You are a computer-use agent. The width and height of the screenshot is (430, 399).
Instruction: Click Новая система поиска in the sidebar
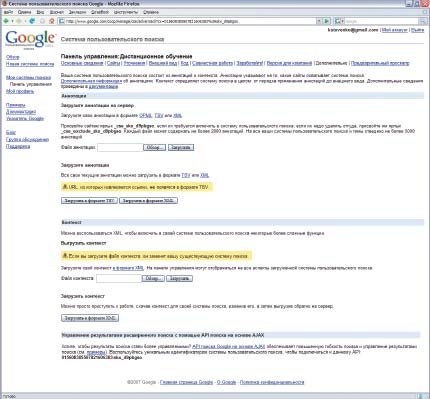(x=30, y=64)
